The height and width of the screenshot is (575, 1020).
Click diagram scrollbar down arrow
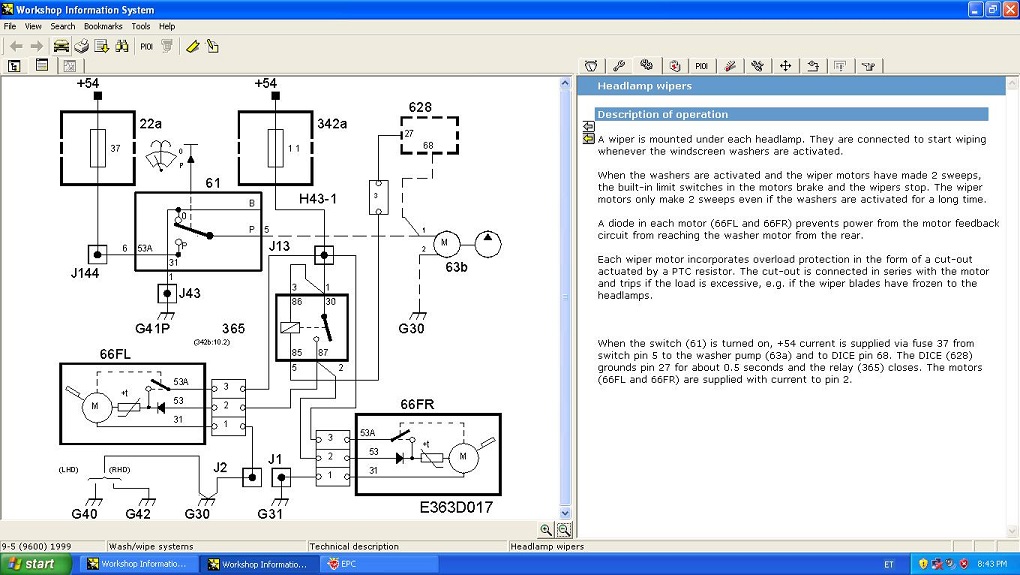pyautogui.click(x=565, y=513)
